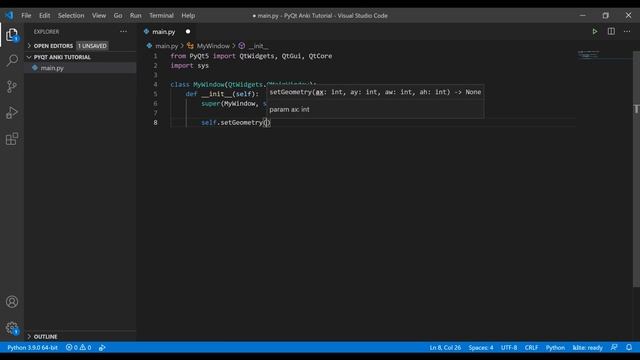Click the 1 UNSAVED badge
640x360 pixels.
pyautogui.click(x=92, y=46)
